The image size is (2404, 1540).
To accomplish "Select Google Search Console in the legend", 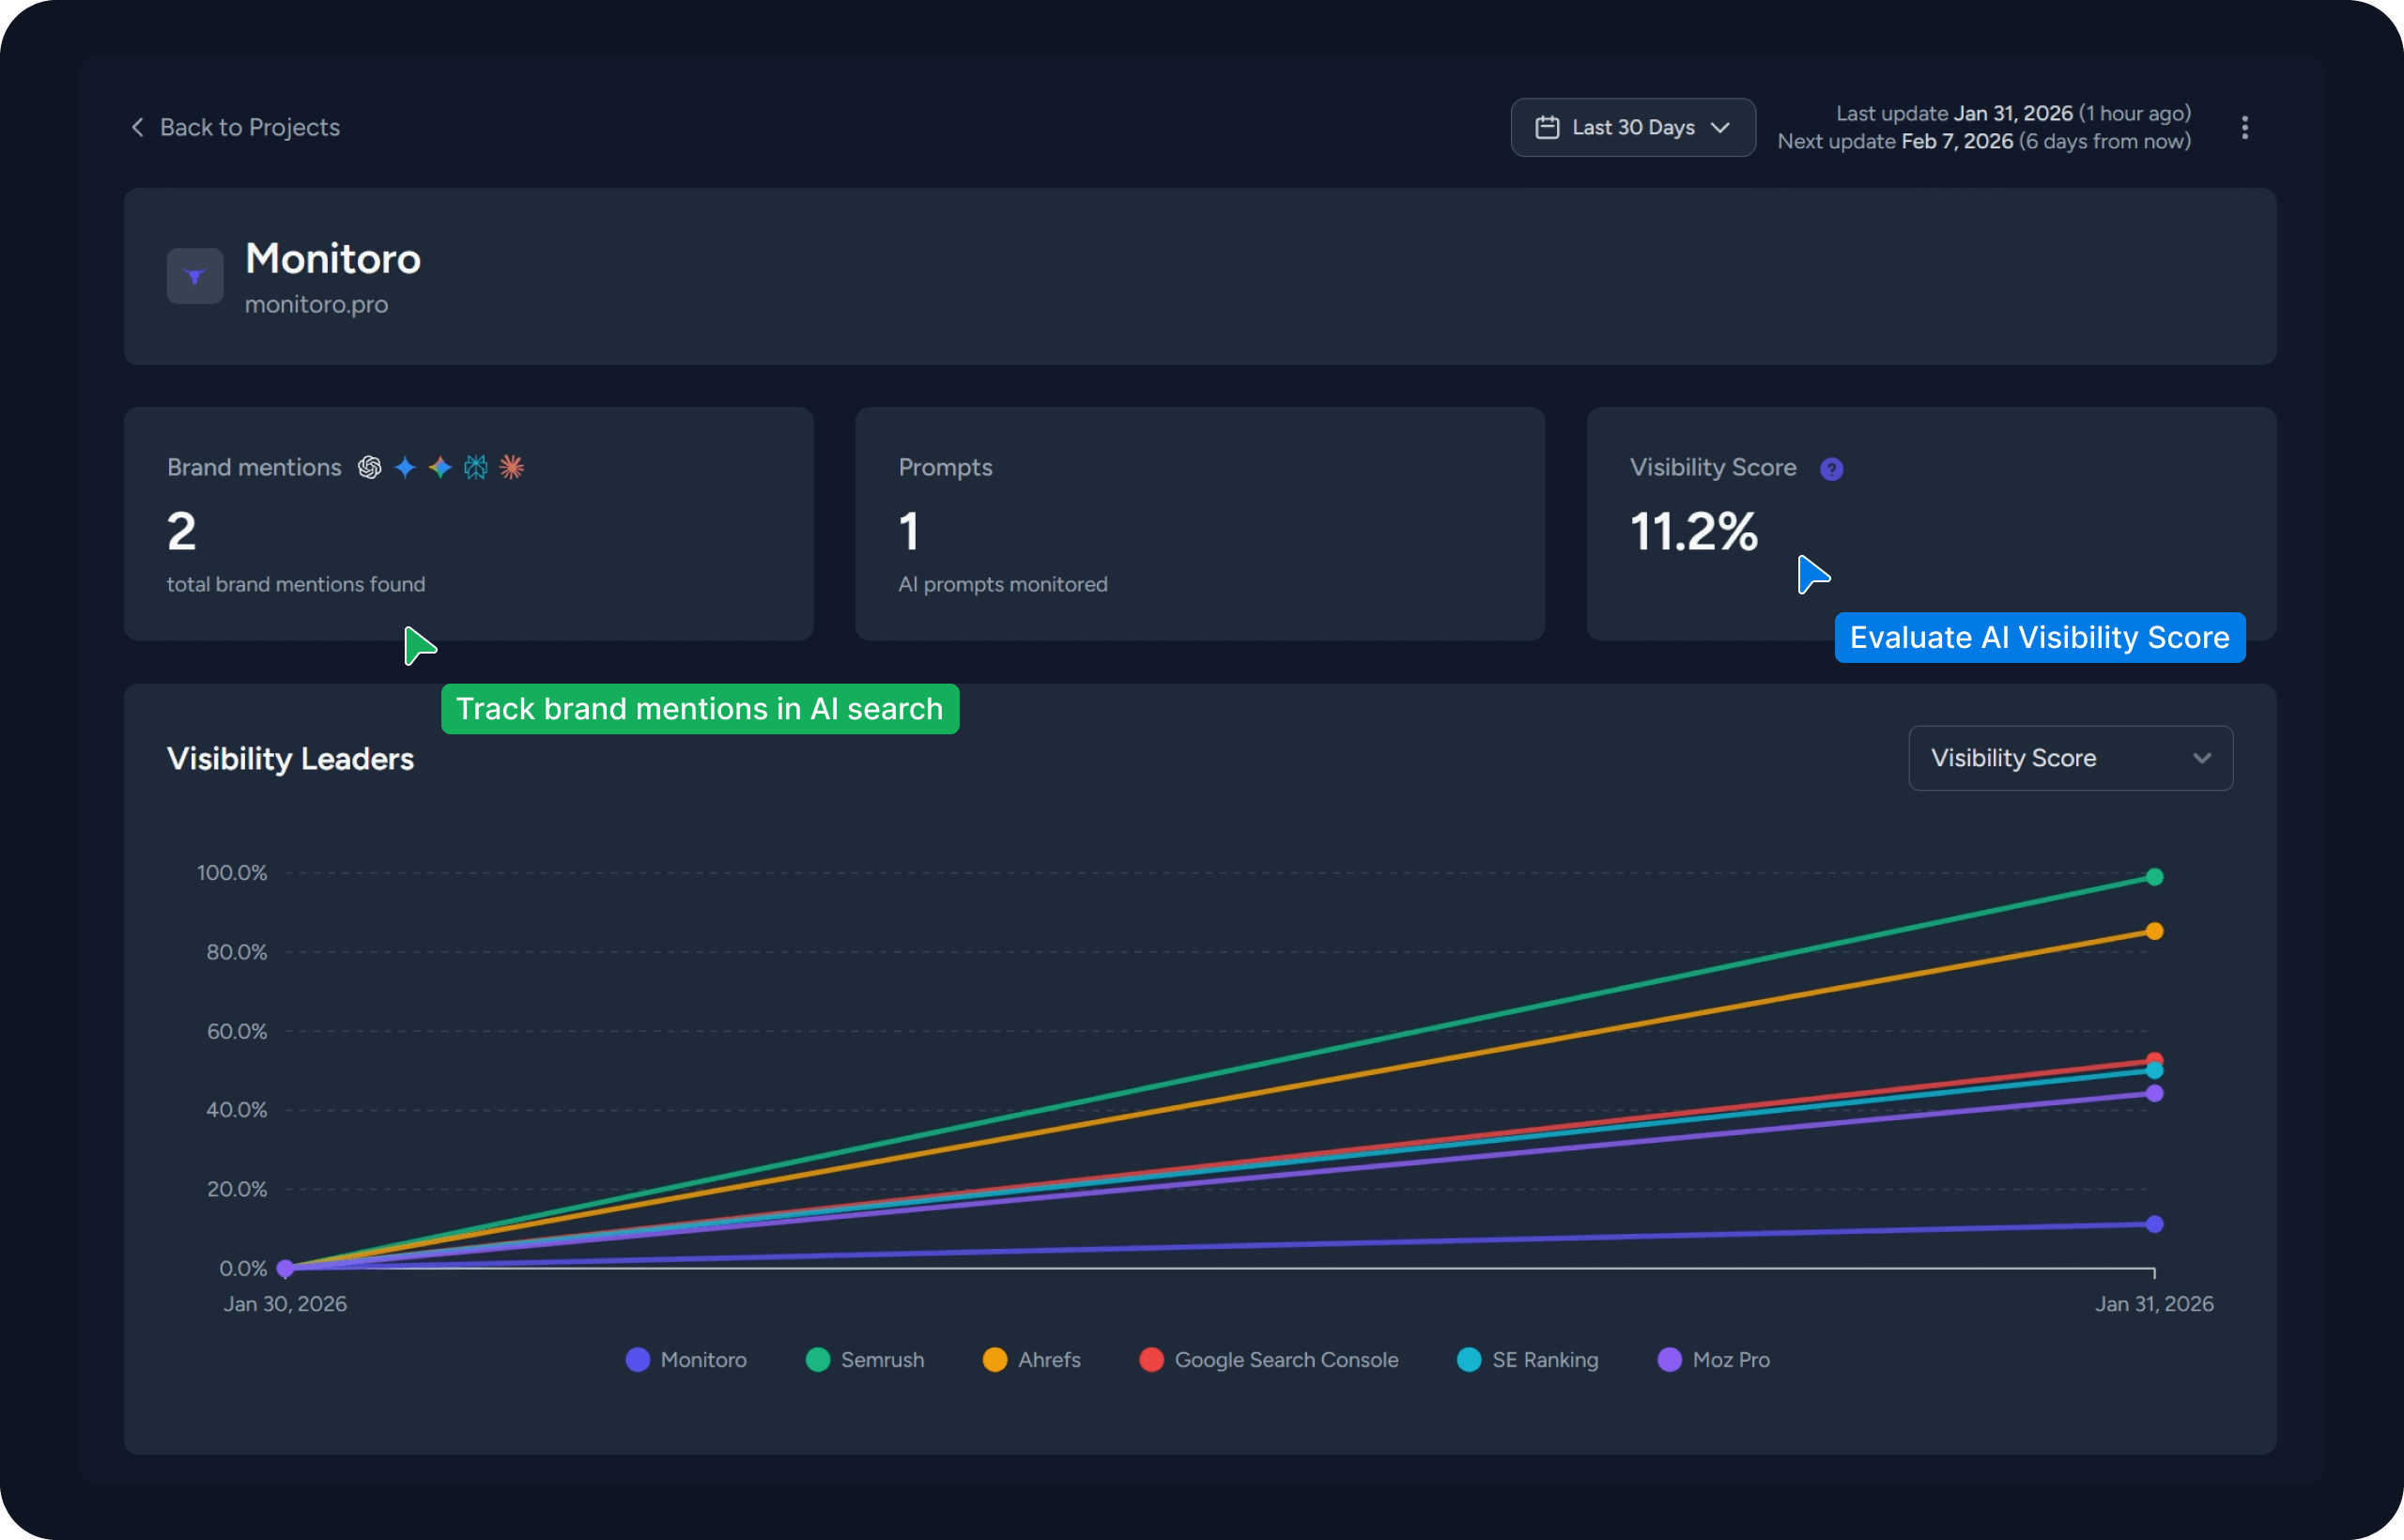I will point(1270,1360).
